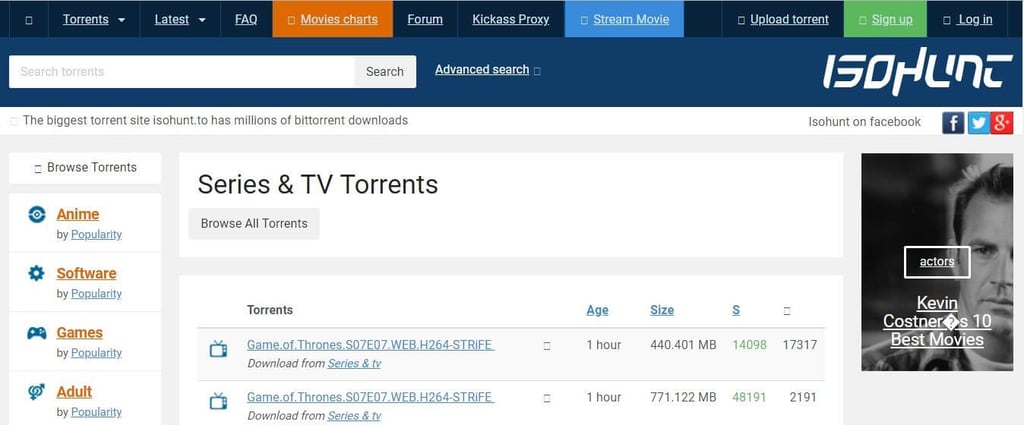Click the TV icon beside the 440.401 MB torrent
The image size is (1024, 425).
click(x=218, y=349)
